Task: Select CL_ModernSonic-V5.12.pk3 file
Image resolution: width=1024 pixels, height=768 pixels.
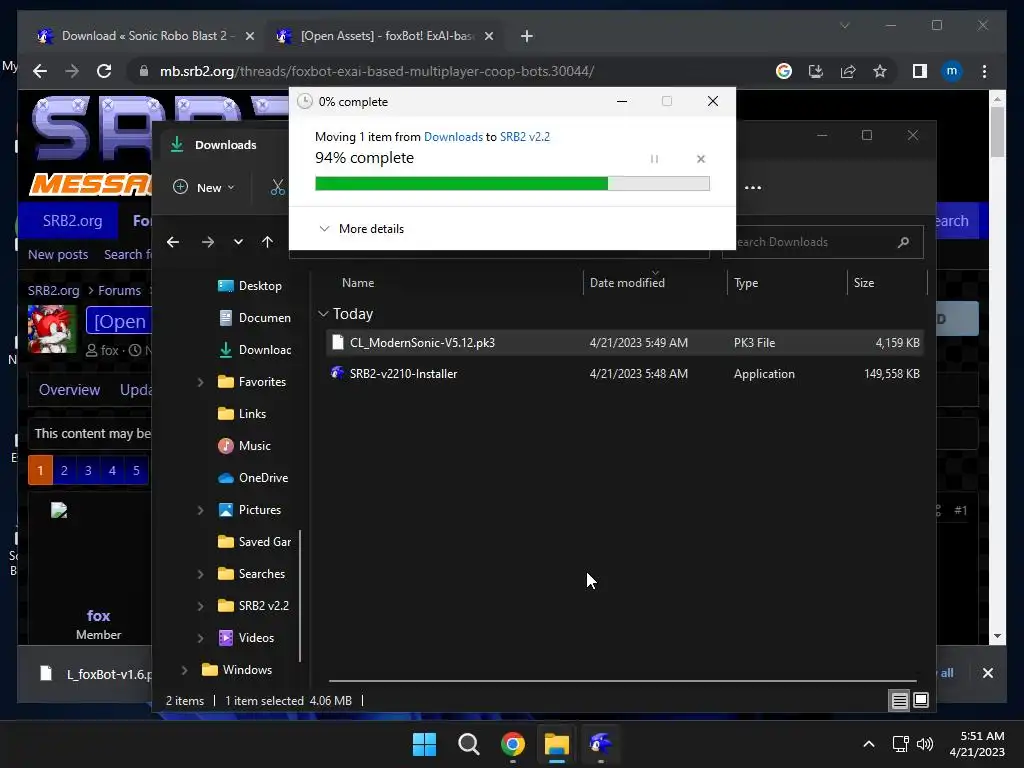Action: 625,342
